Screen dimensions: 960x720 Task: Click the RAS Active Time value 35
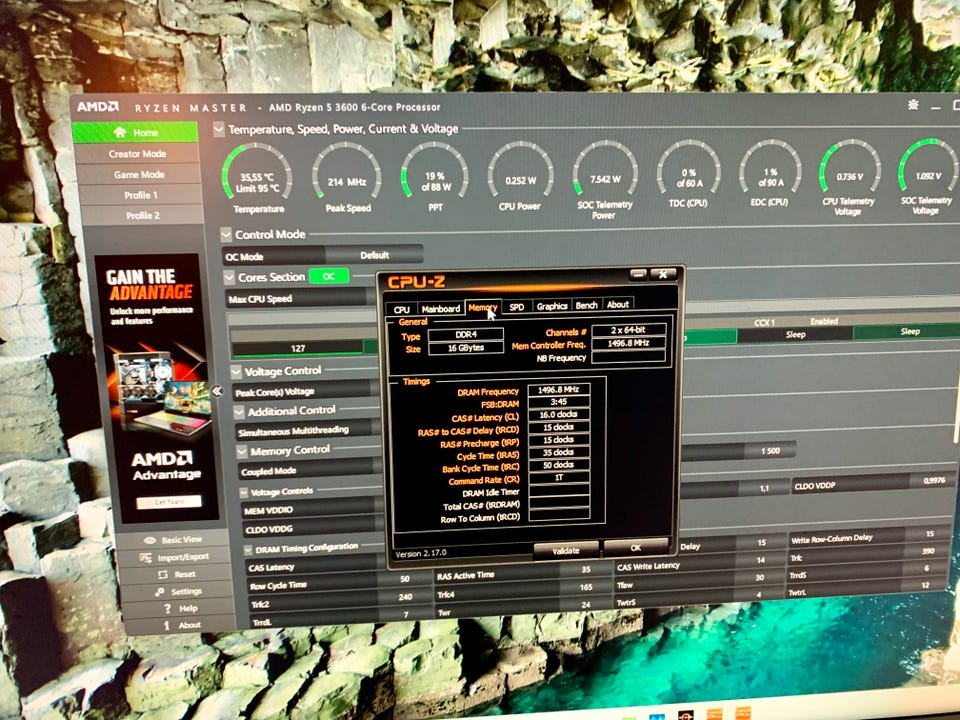tap(585, 569)
